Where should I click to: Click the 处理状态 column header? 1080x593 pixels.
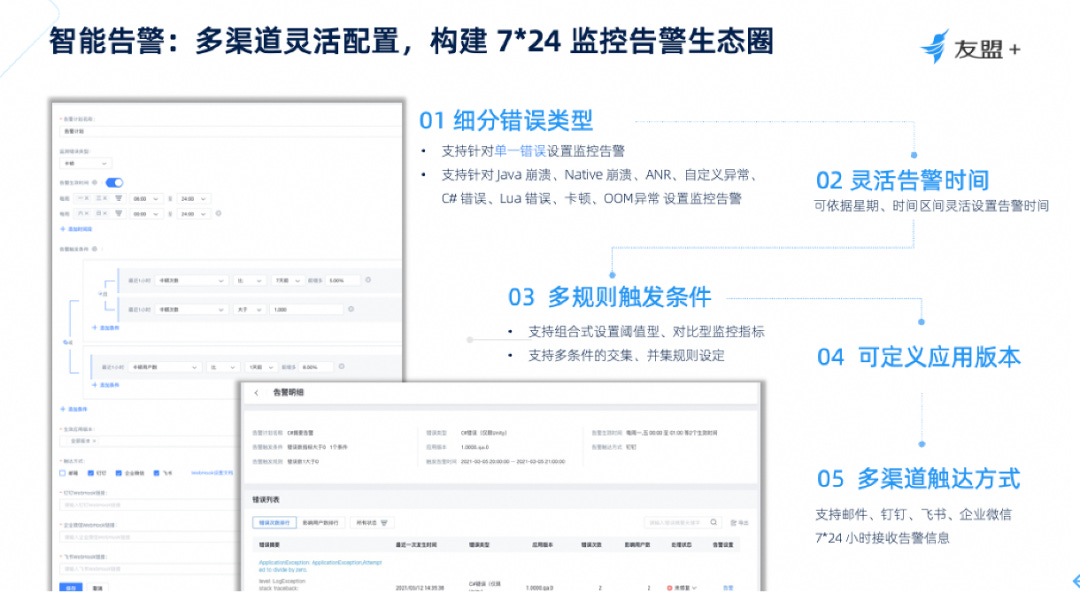[681, 545]
